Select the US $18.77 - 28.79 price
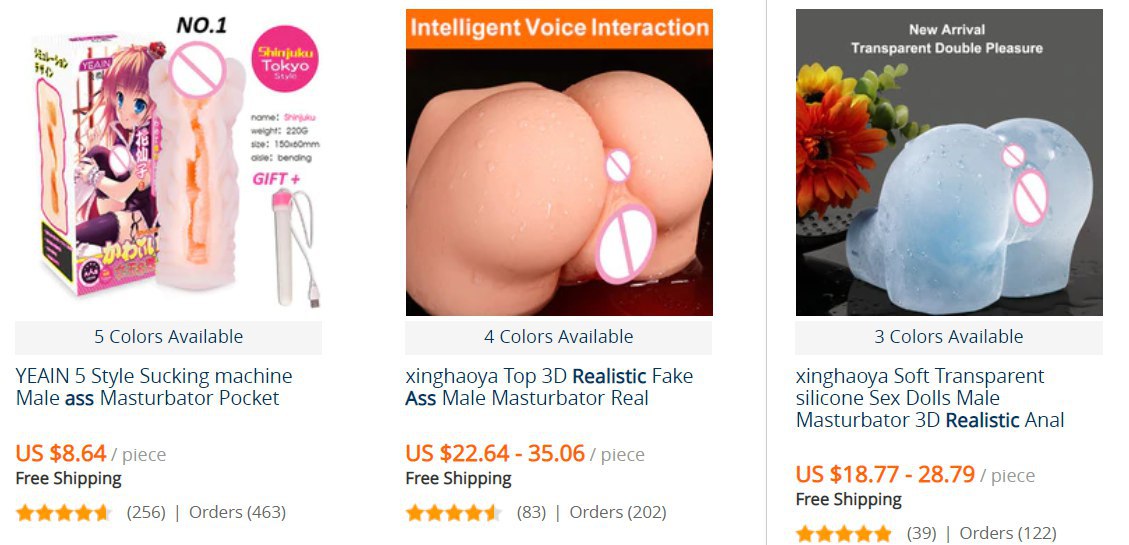Viewport: 1129px width, 545px height. [x=886, y=474]
